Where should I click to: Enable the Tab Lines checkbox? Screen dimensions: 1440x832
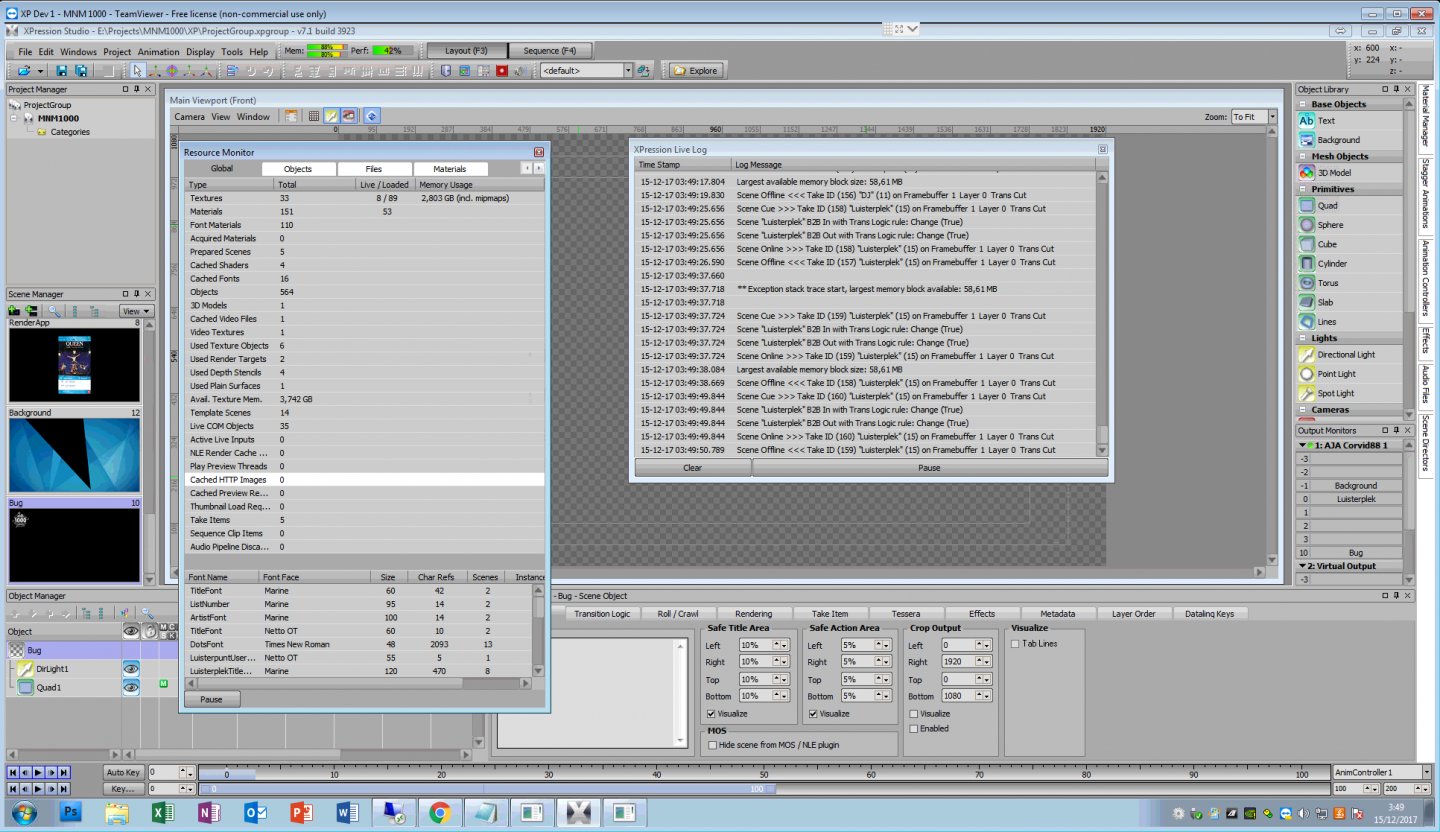[x=1015, y=644]
